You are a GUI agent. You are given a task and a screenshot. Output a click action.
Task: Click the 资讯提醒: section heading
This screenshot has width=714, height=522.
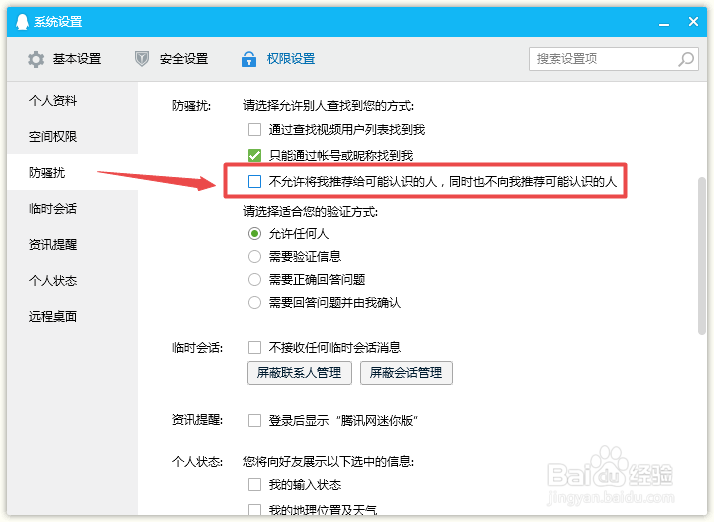(x=198, y=420)
